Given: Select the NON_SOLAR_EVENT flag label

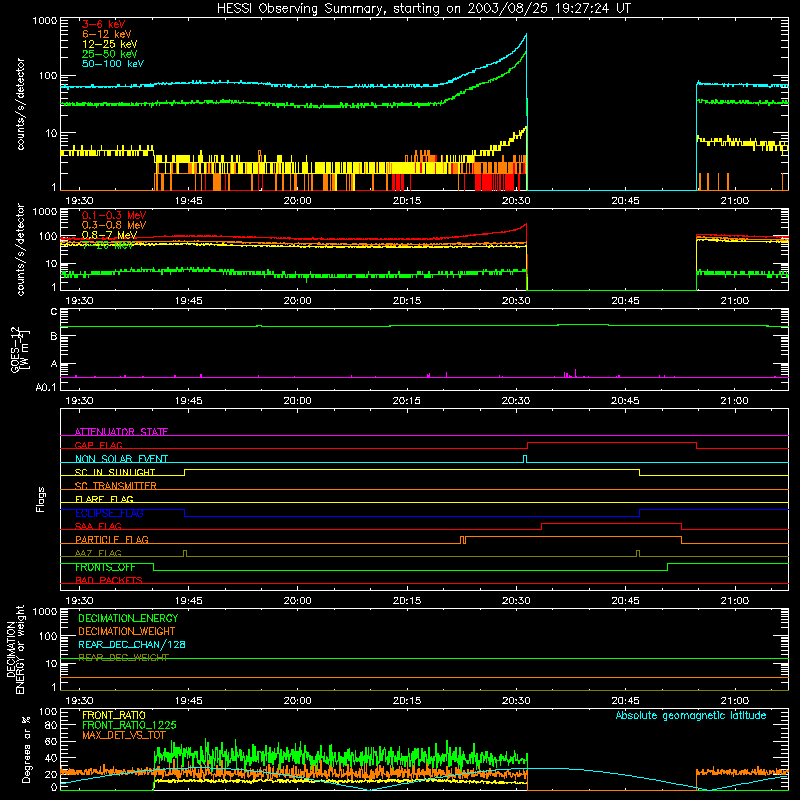Looking at the screenshot, I should tap(121, 459).
